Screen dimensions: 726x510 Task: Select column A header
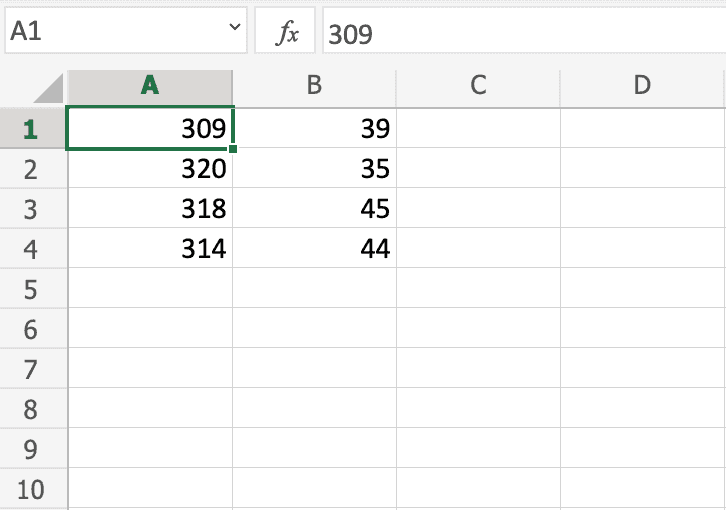pyautogui.click(x=150, y=86)
